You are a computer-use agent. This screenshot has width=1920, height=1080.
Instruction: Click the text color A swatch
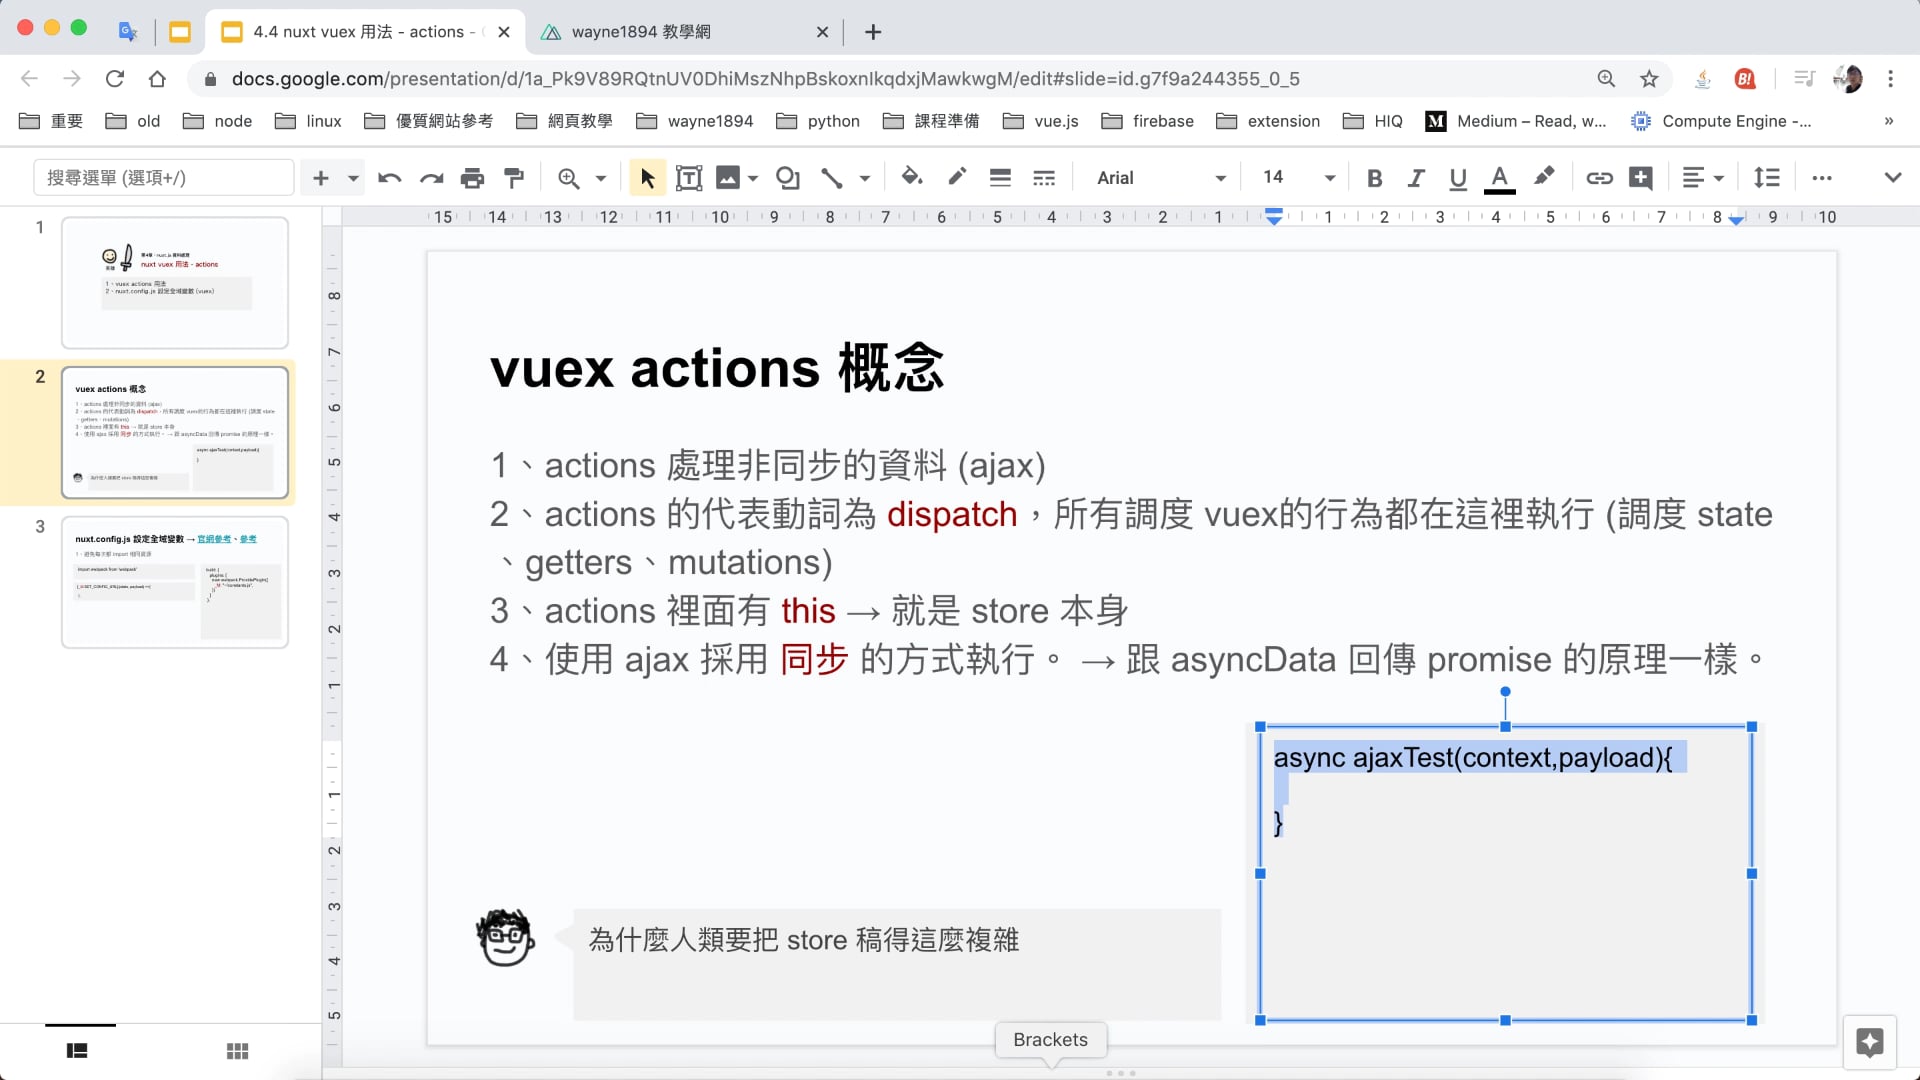tap(1499, 178)
